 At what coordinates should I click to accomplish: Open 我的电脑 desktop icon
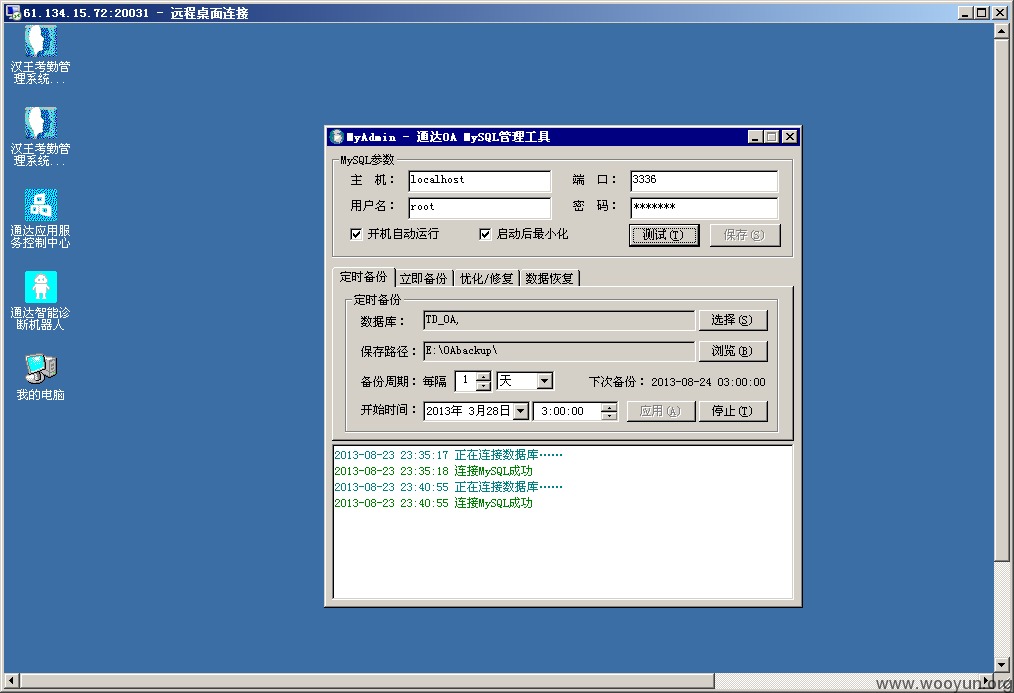40,378
